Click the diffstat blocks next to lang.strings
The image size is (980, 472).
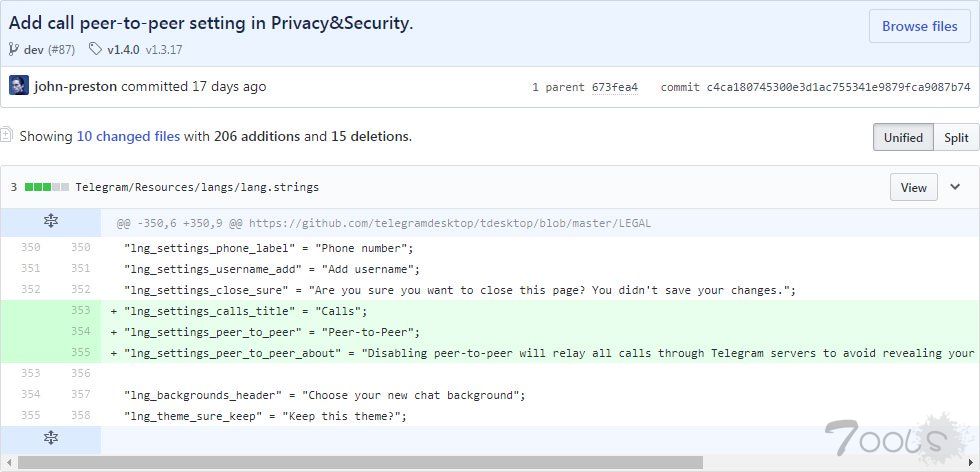click(47, 187)
